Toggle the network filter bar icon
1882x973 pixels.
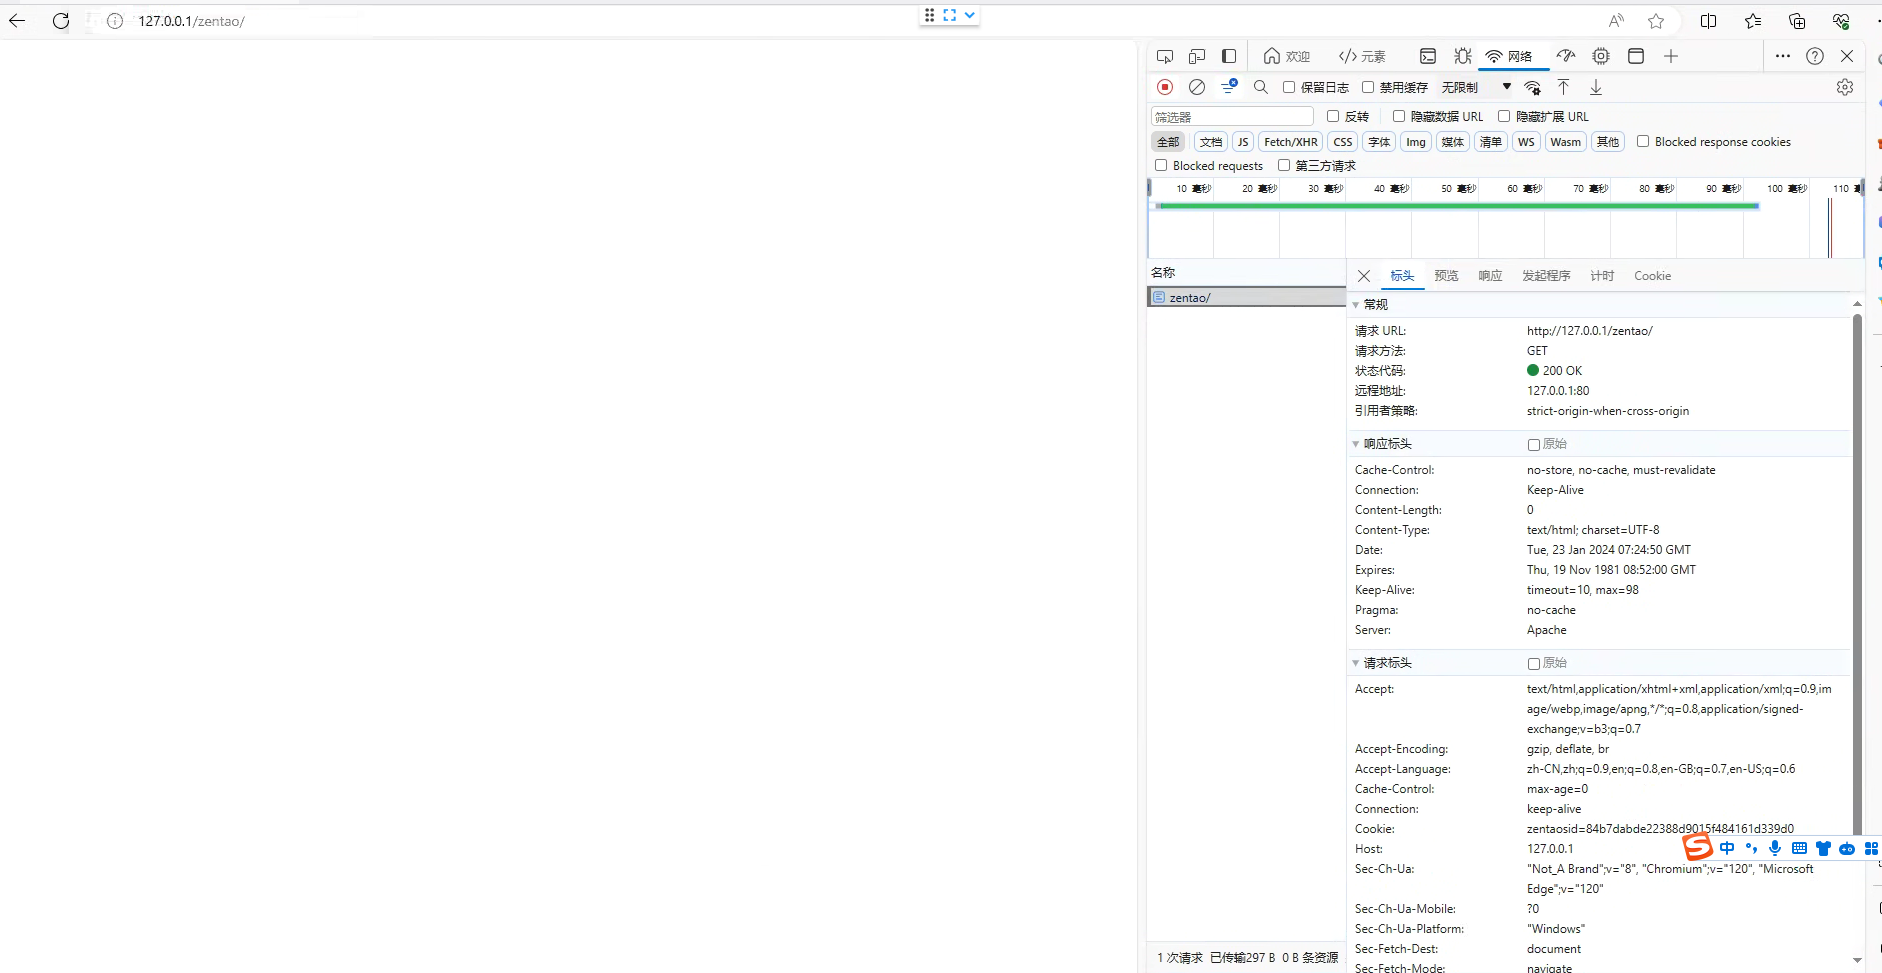click(1229, 87)
